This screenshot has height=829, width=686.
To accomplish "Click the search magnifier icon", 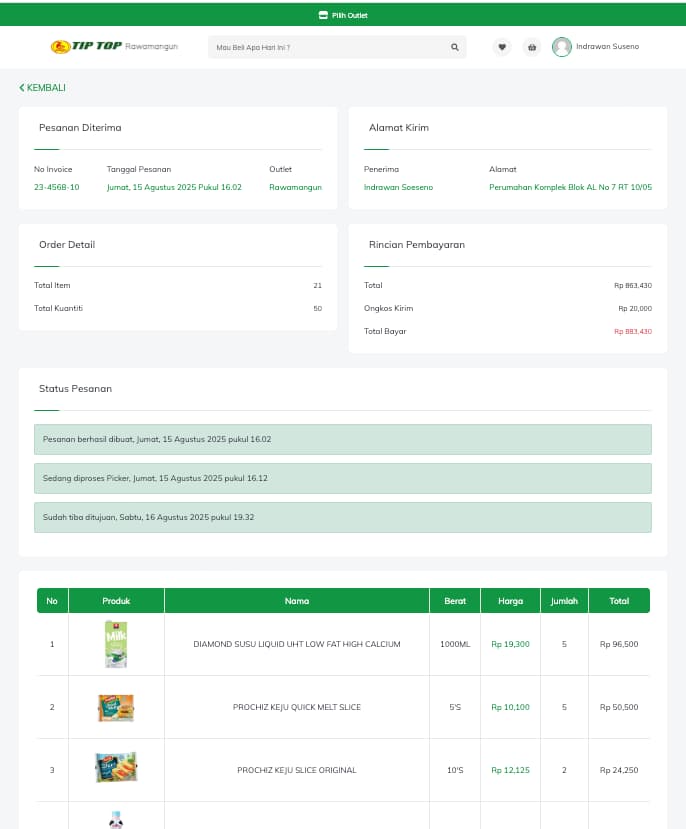I will click(455, 47).
